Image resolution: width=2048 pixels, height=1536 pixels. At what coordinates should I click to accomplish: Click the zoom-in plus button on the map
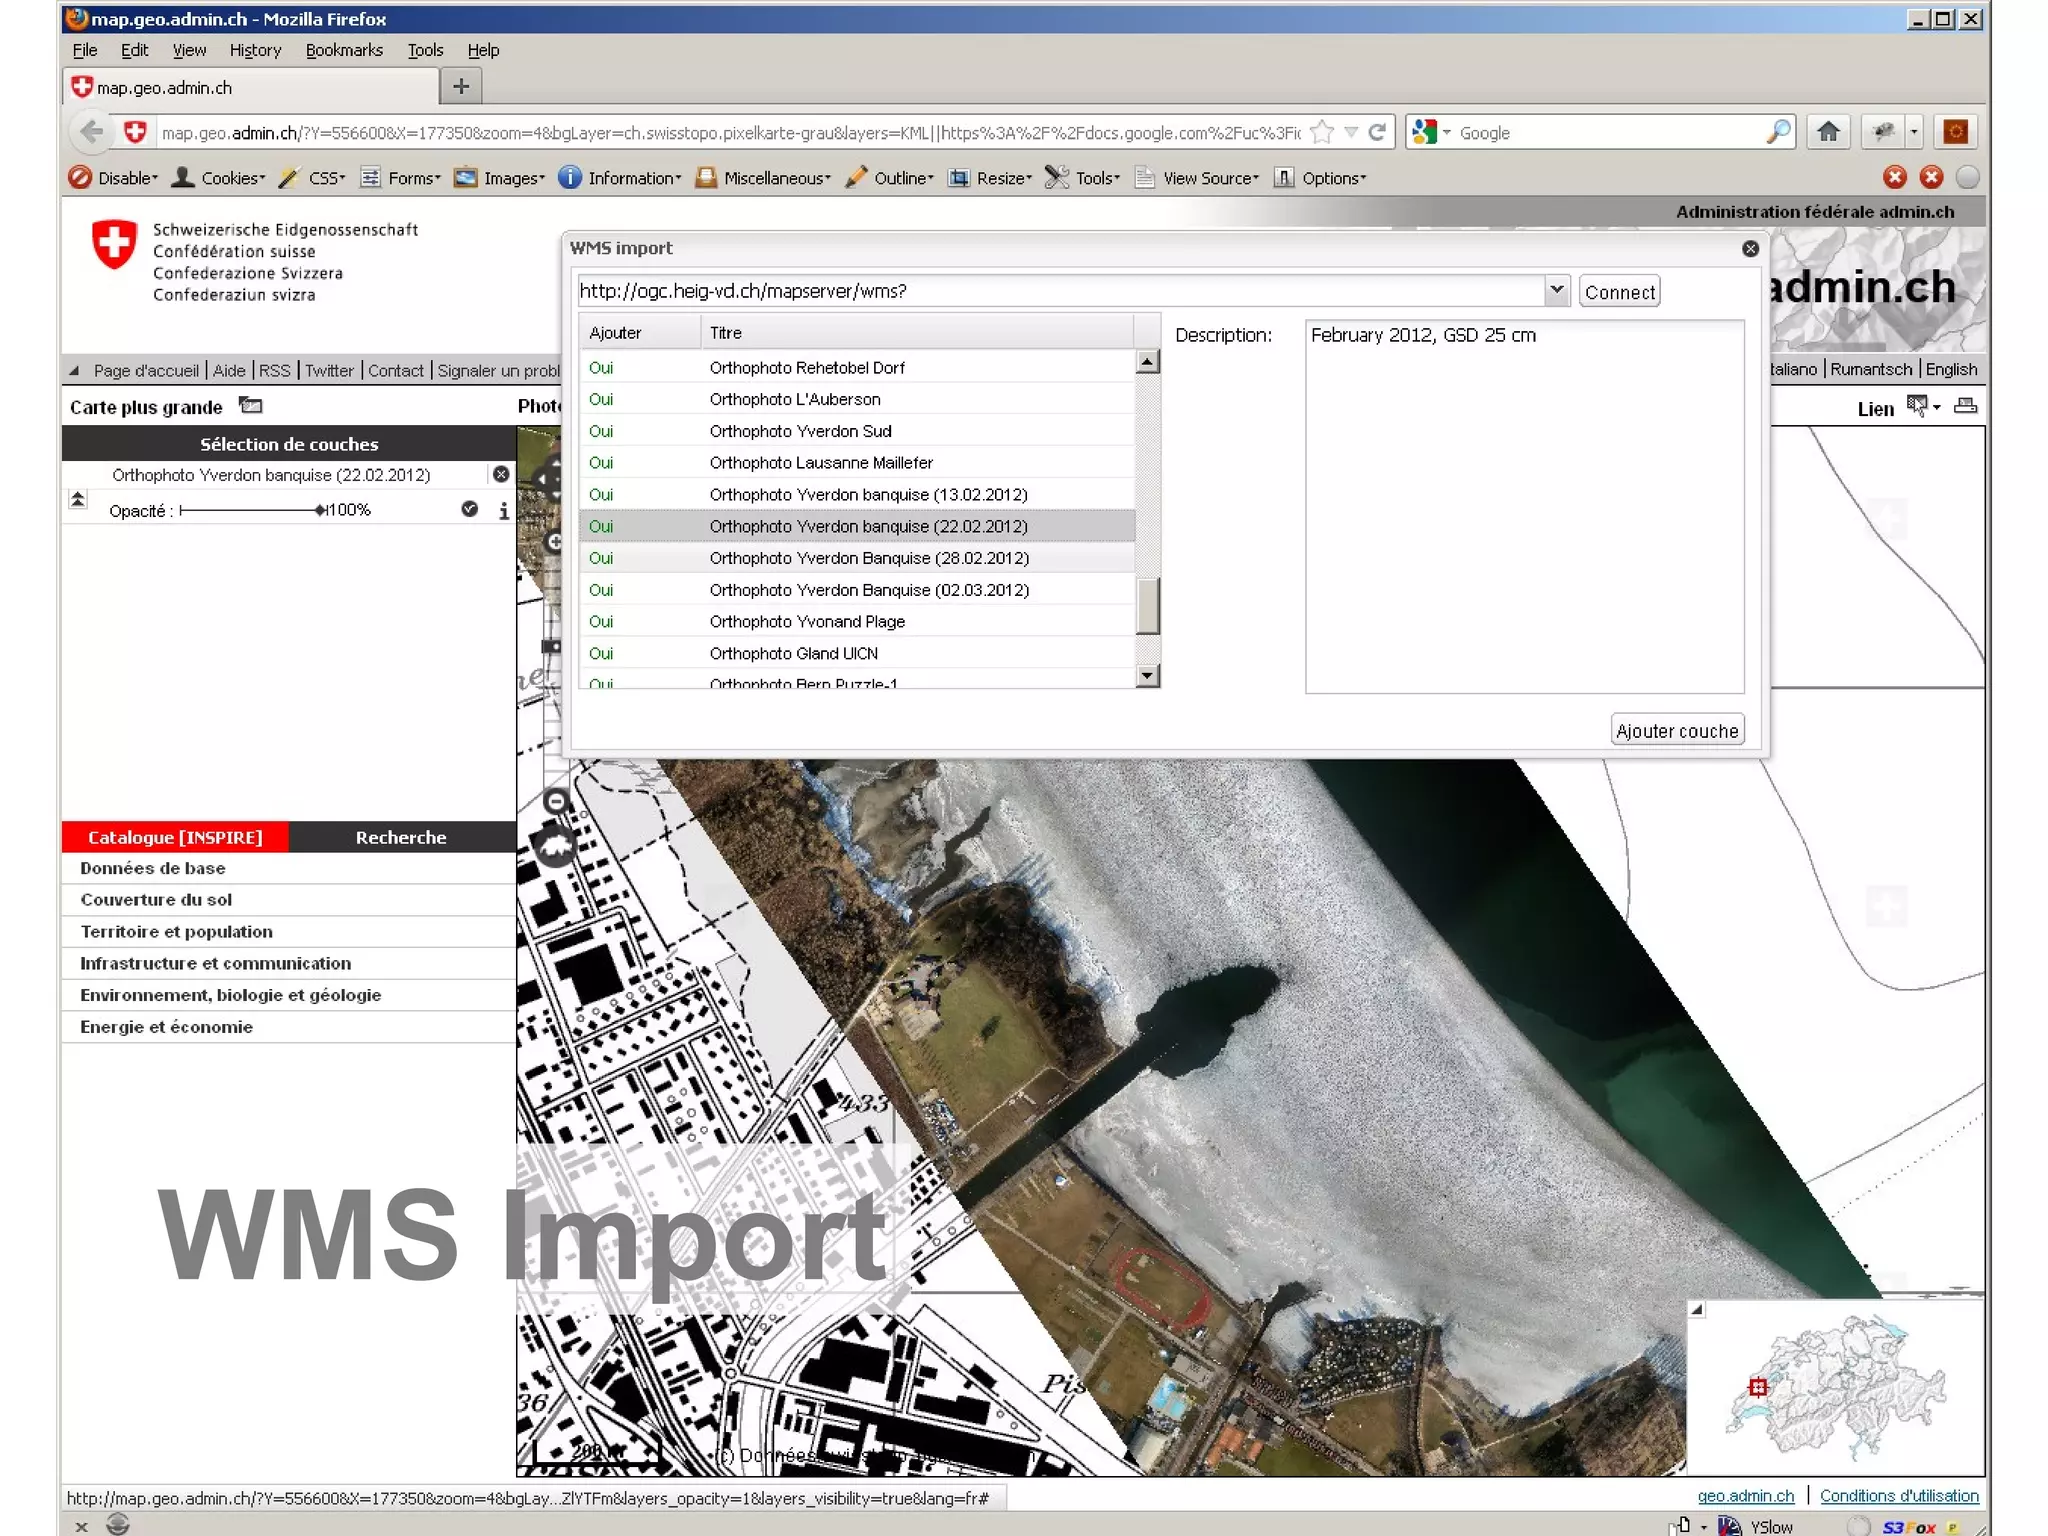pyautogui.click(x=555, y=541)
